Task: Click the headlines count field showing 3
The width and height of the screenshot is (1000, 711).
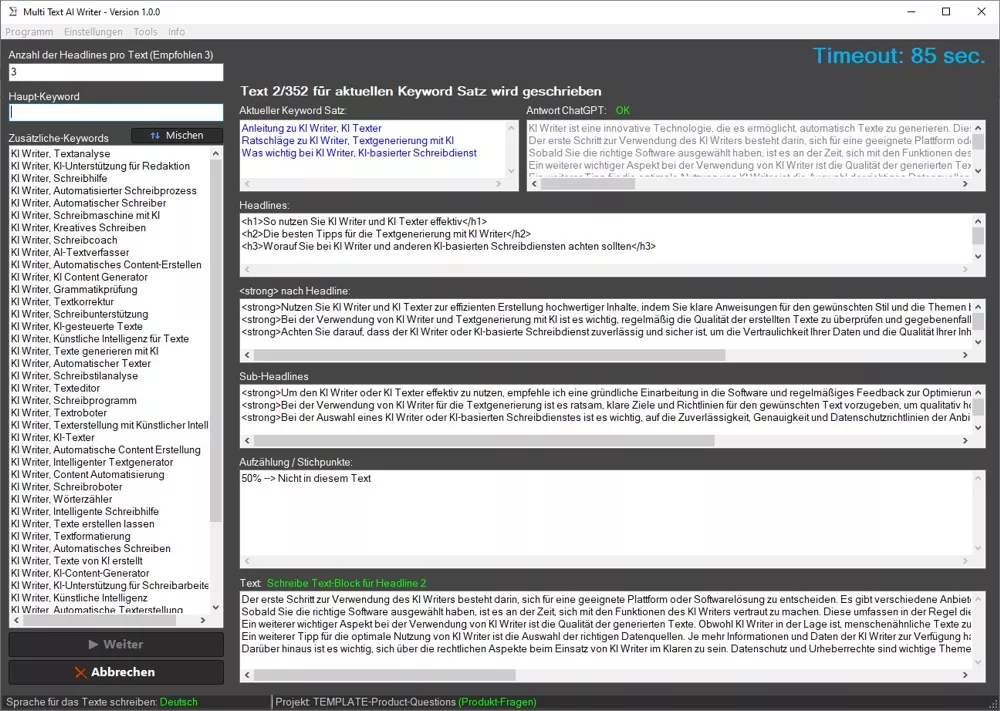Action: pyautogui.click(x=116, y=72)
